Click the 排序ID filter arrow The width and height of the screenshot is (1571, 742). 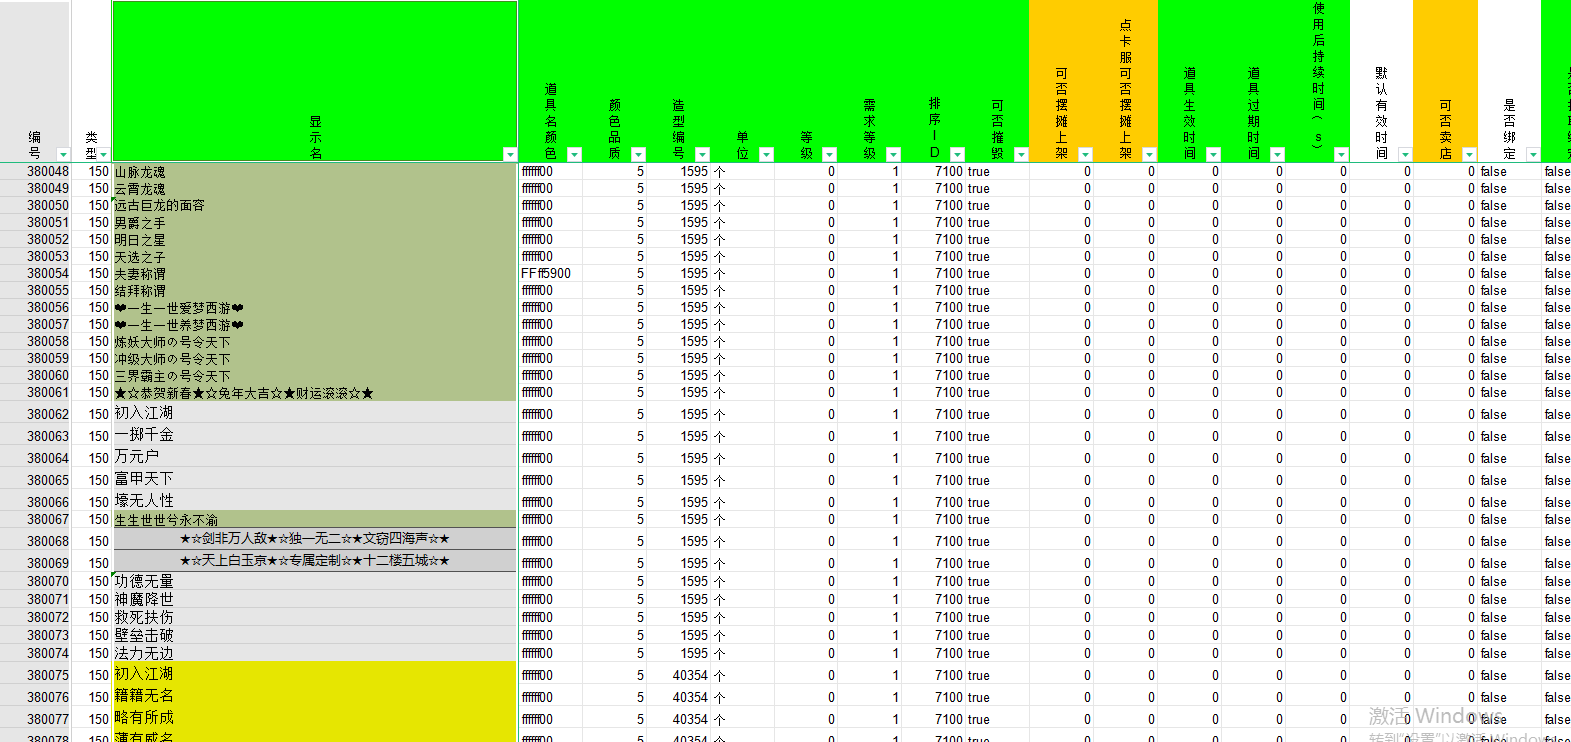tap(957, 154)
